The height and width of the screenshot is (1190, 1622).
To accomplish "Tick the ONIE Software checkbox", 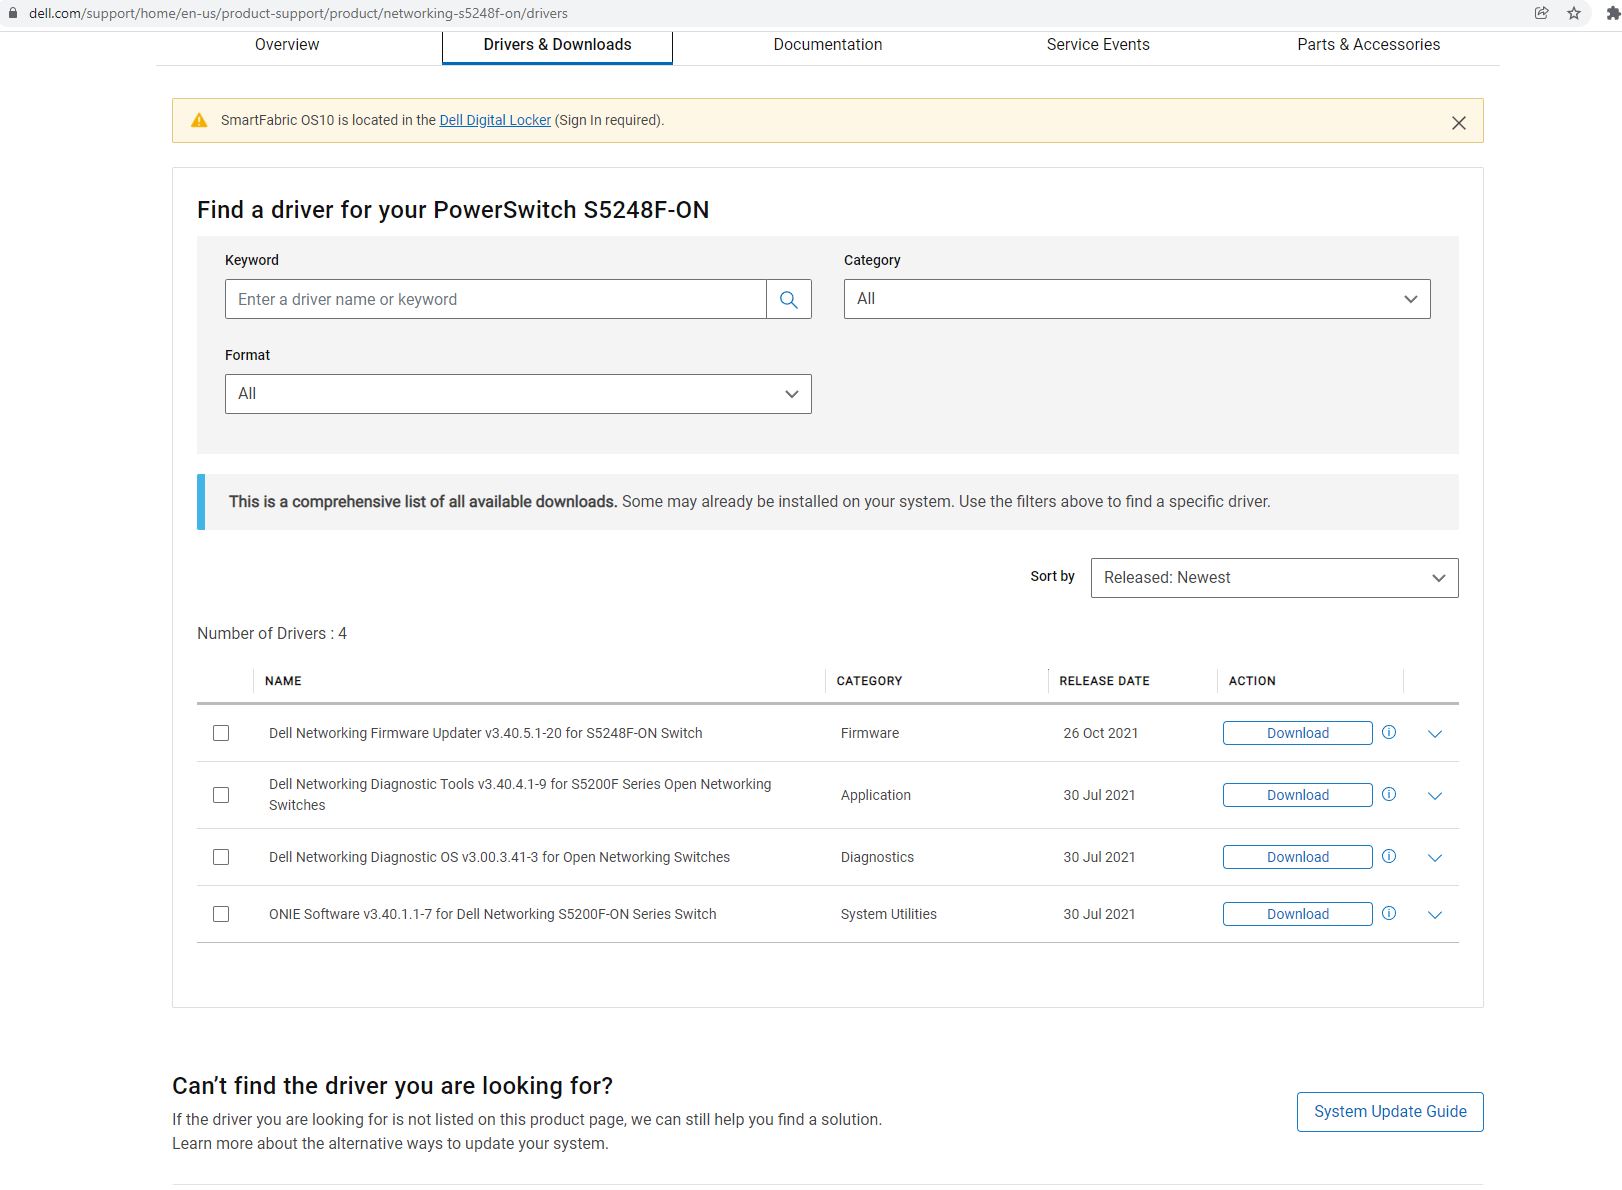I will click(221, 914).
